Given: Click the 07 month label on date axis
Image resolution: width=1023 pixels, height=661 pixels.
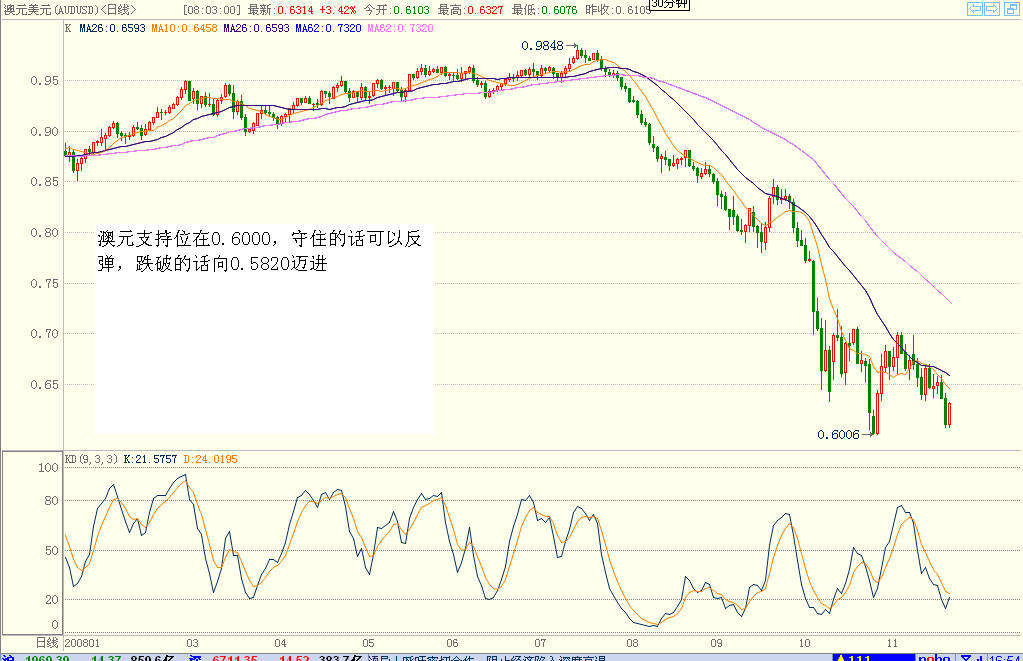Looking at the screenshot, I should pyautogui.click(x=540, y=643).
